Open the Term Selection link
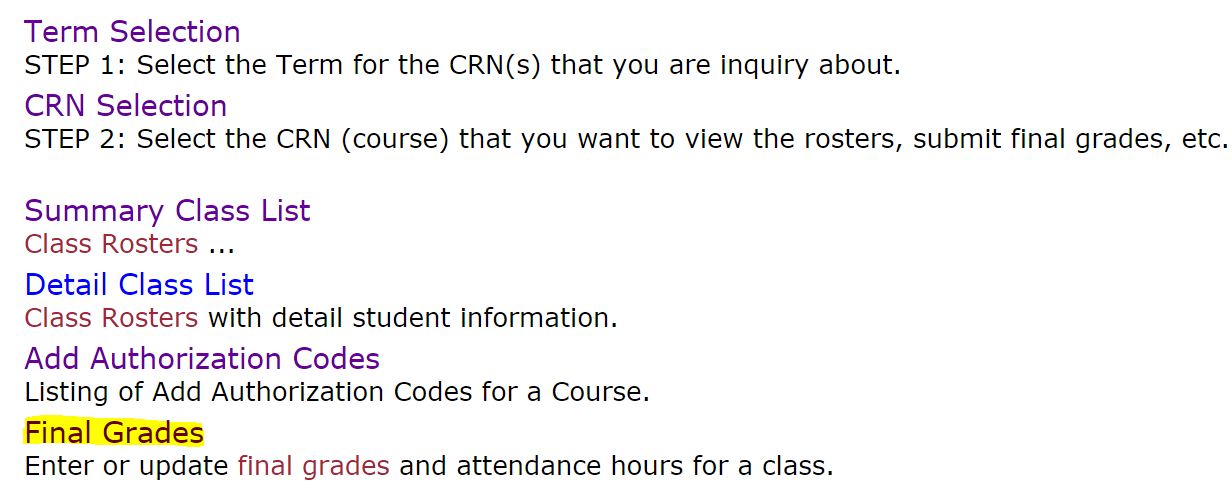Image resolution: width=1232 pixels, height=499 pixels. point(132,32)
